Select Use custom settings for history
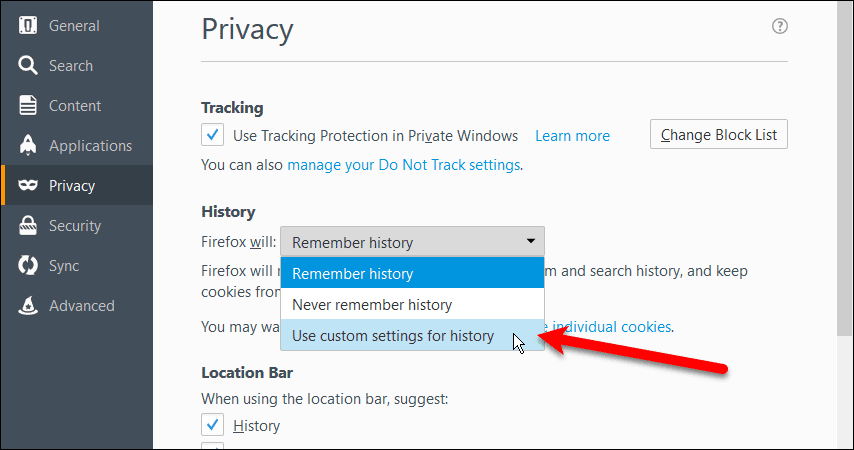 (x=412, y=336)
